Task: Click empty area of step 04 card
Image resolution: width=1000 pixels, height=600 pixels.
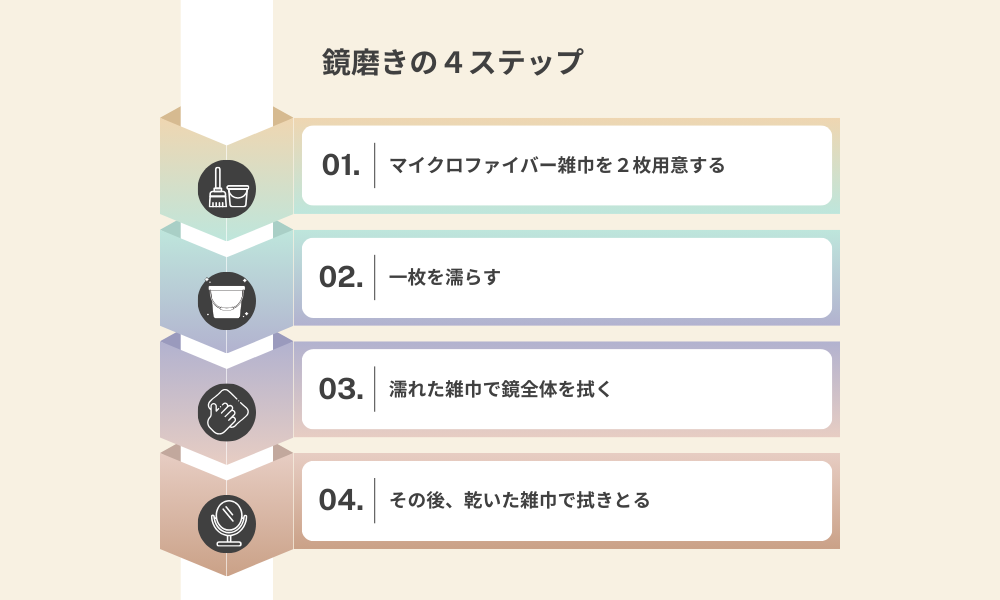Action: (740, 501)
